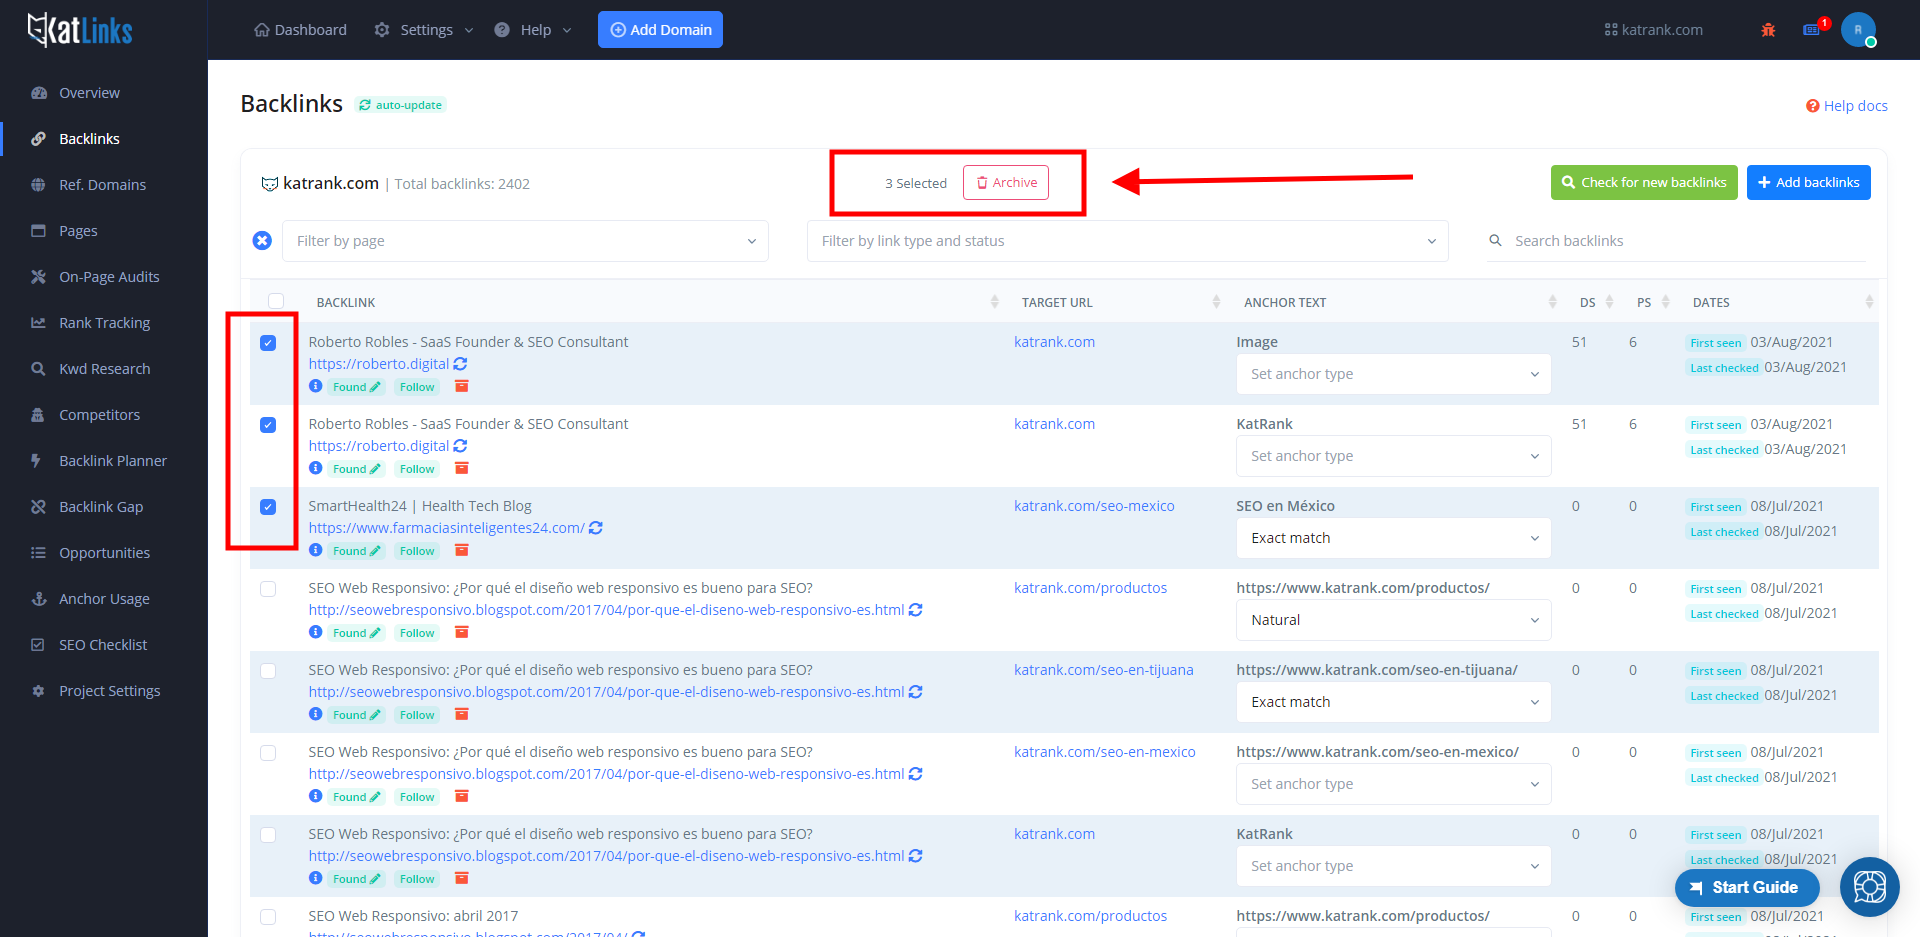Change Exact match for SEO en México

click(x=1394, y=538)
